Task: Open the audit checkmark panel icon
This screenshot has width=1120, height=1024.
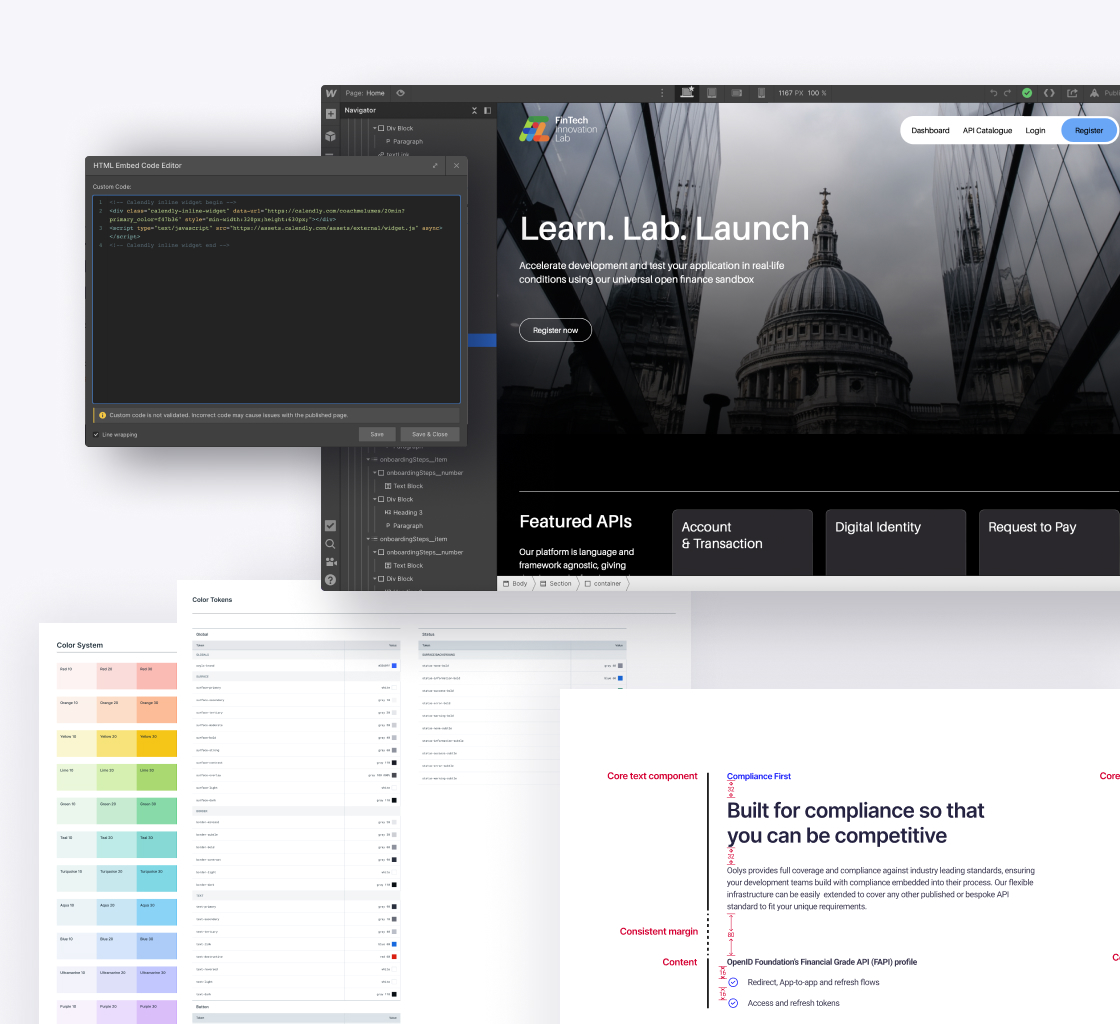Action: [x=330, y=526]
